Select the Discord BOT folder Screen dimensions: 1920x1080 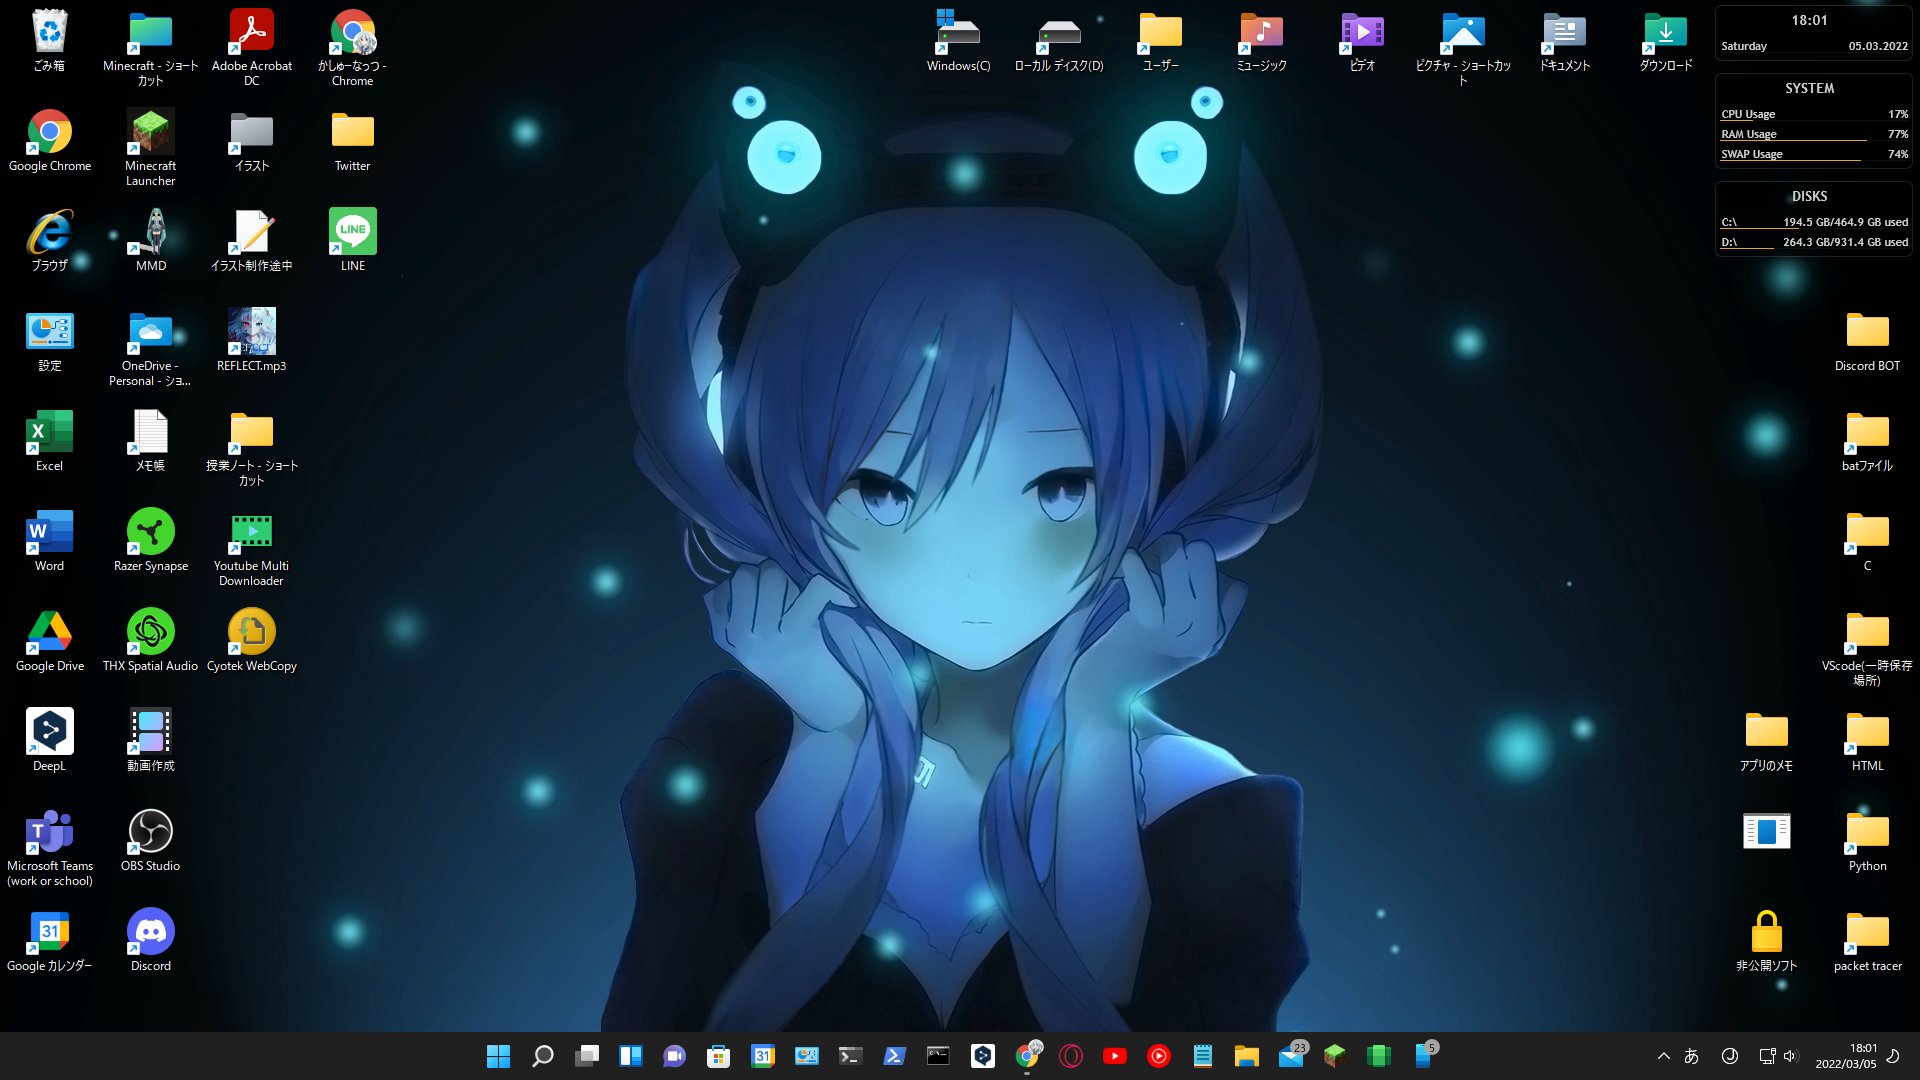(x=1867, y=342)
